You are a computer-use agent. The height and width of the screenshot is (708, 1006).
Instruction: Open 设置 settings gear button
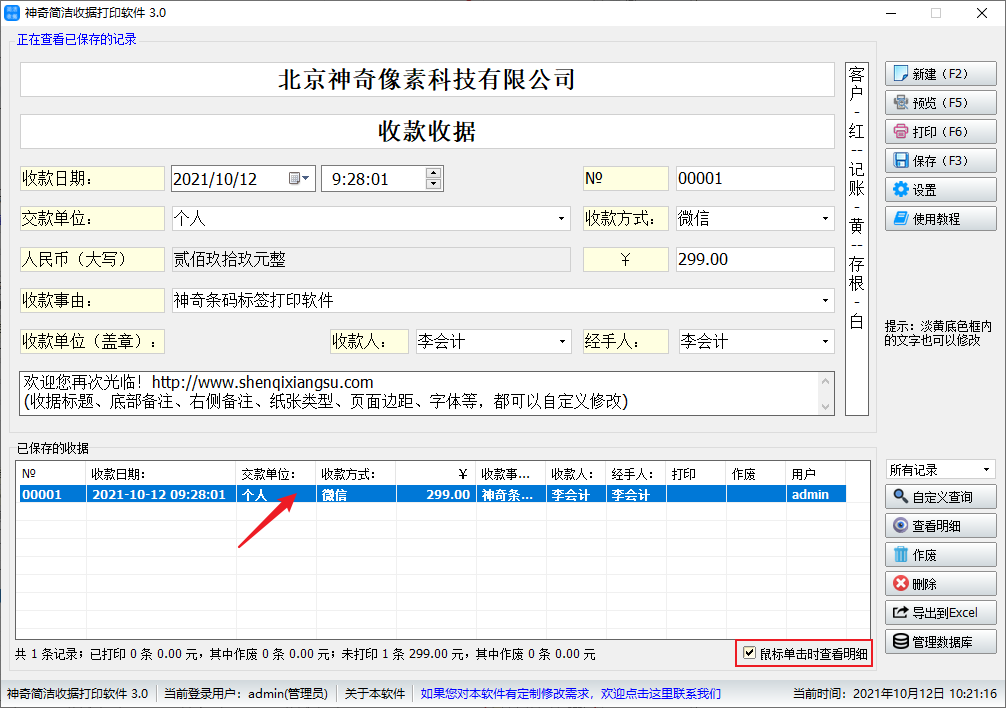[x=940, y=190]
